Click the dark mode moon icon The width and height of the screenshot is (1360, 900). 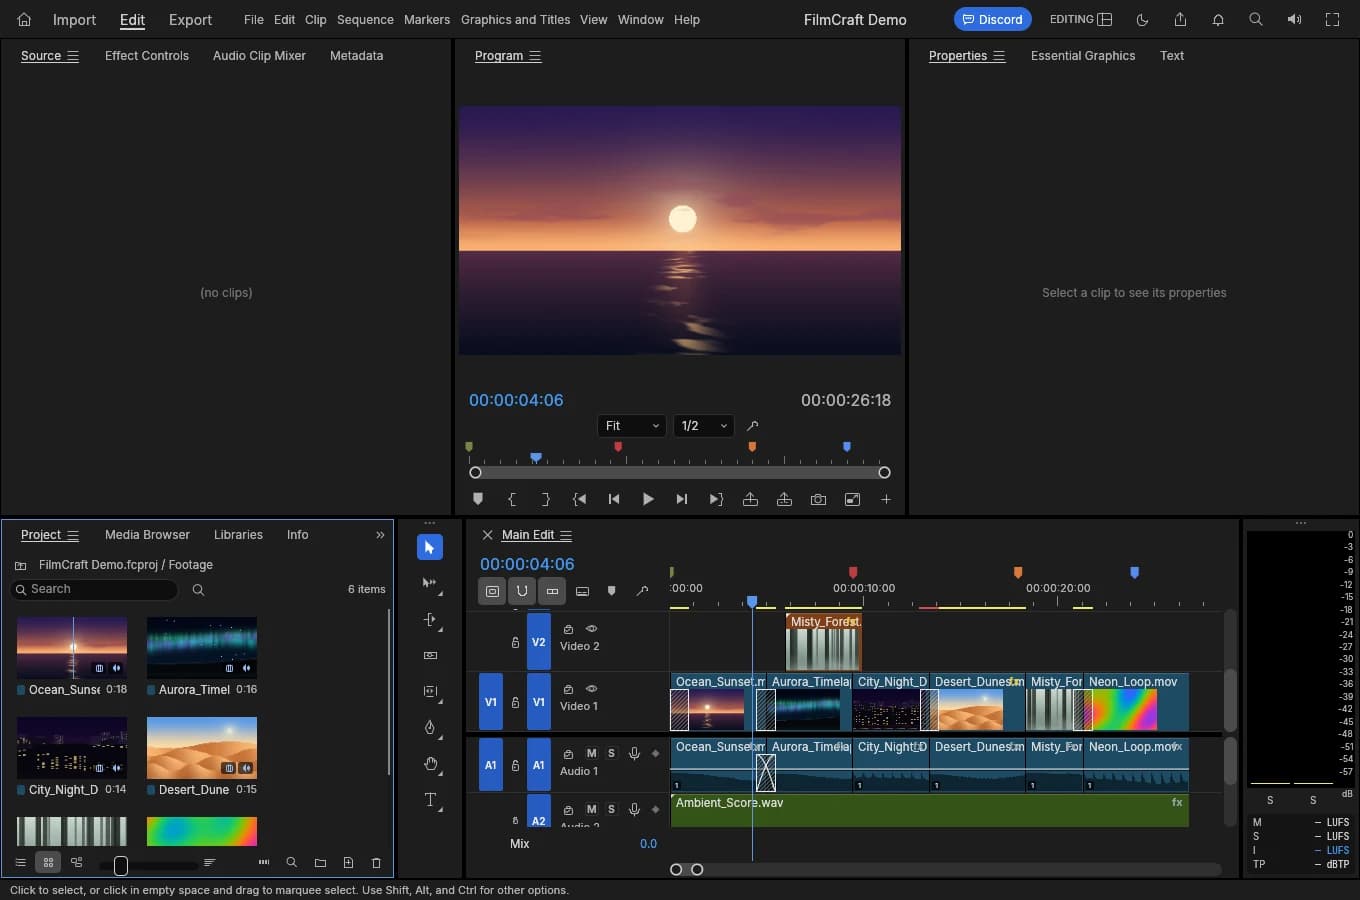[x=1142, y=19]
